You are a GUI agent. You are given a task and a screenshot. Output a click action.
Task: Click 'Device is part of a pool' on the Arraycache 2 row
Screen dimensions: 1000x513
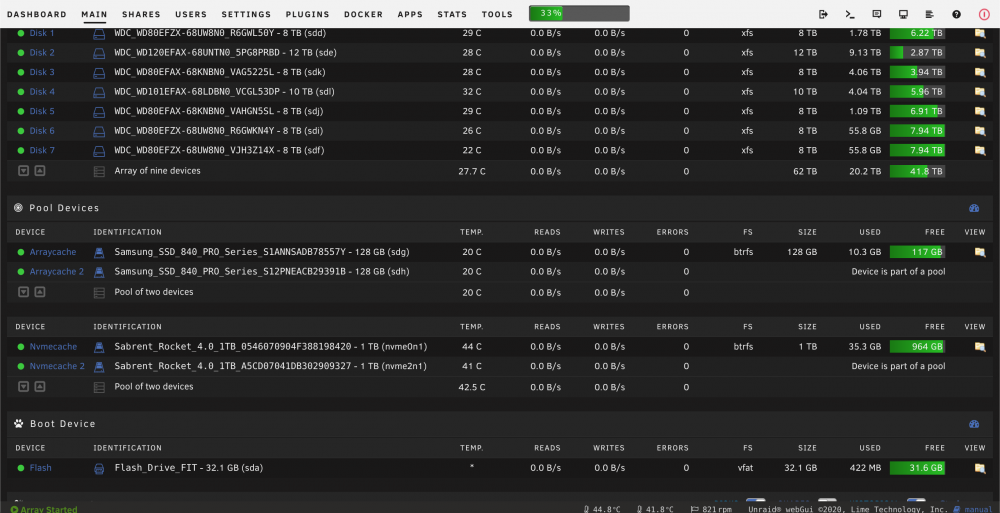(x=898, y=272)
